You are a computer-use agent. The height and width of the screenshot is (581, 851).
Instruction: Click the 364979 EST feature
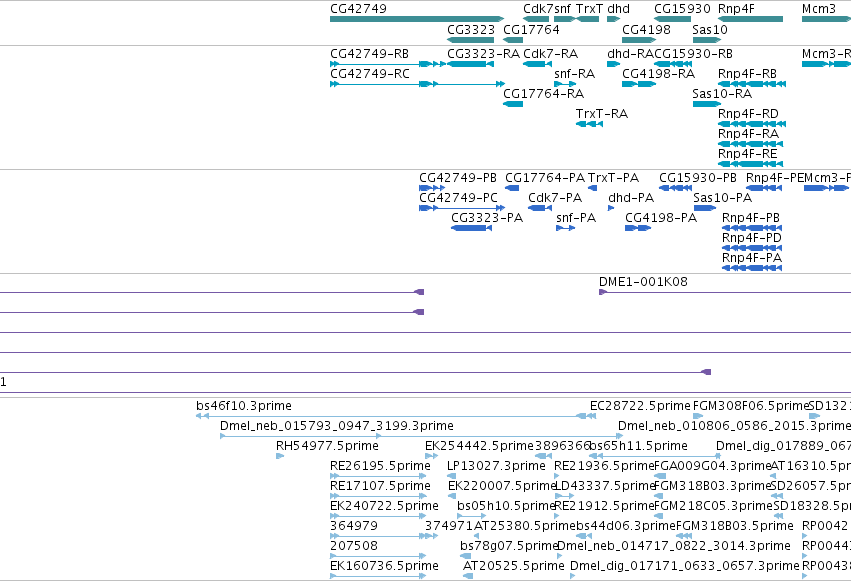[x=384, y=537]
